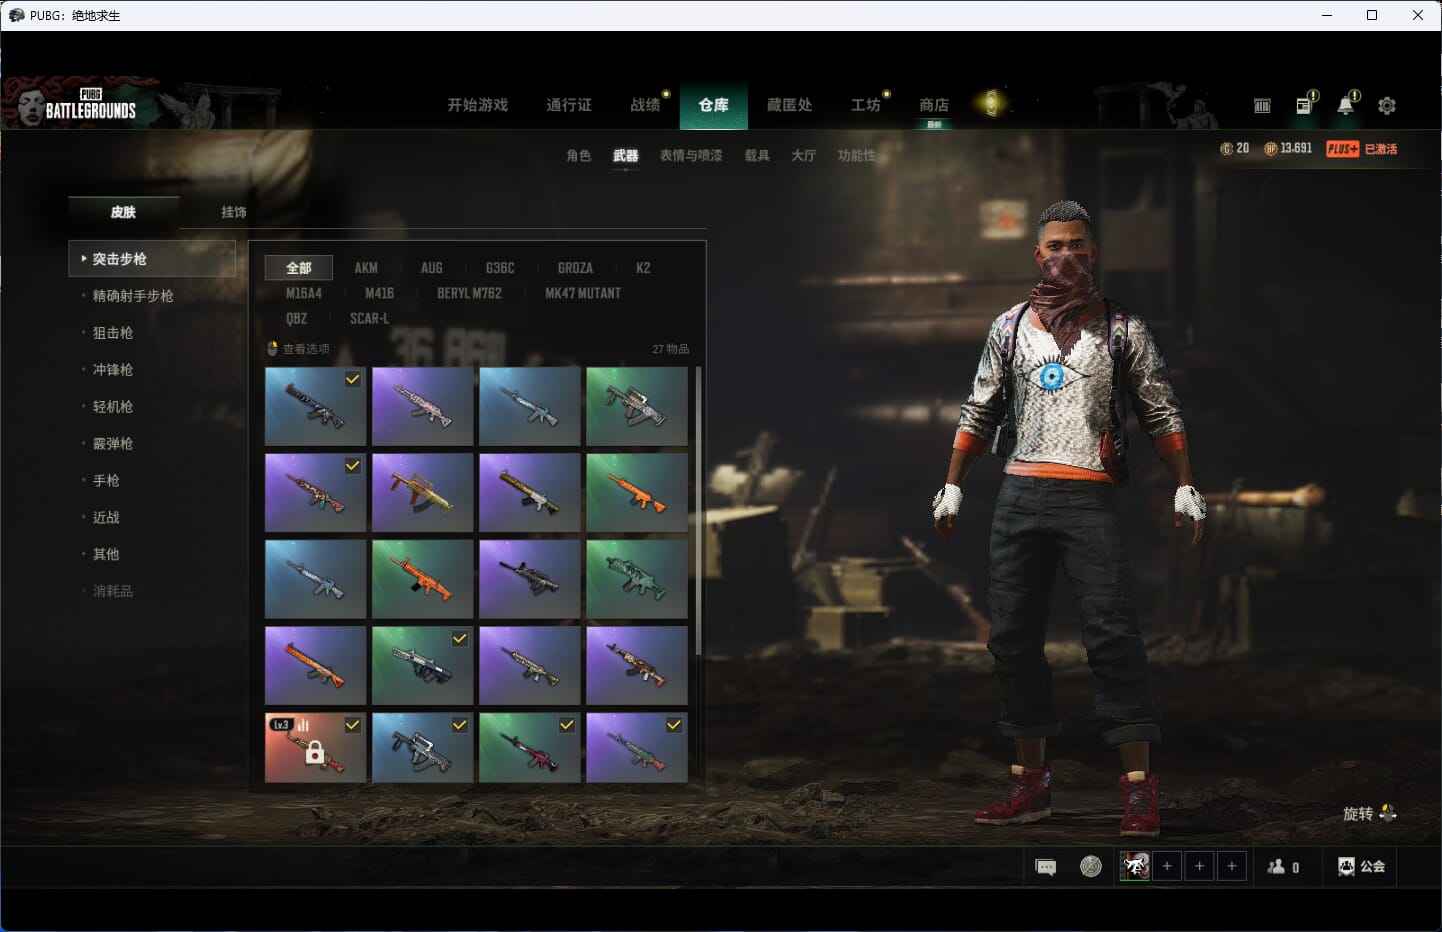Filter skins by MK47 MUTANT
1442x932 pixels.
583,293
